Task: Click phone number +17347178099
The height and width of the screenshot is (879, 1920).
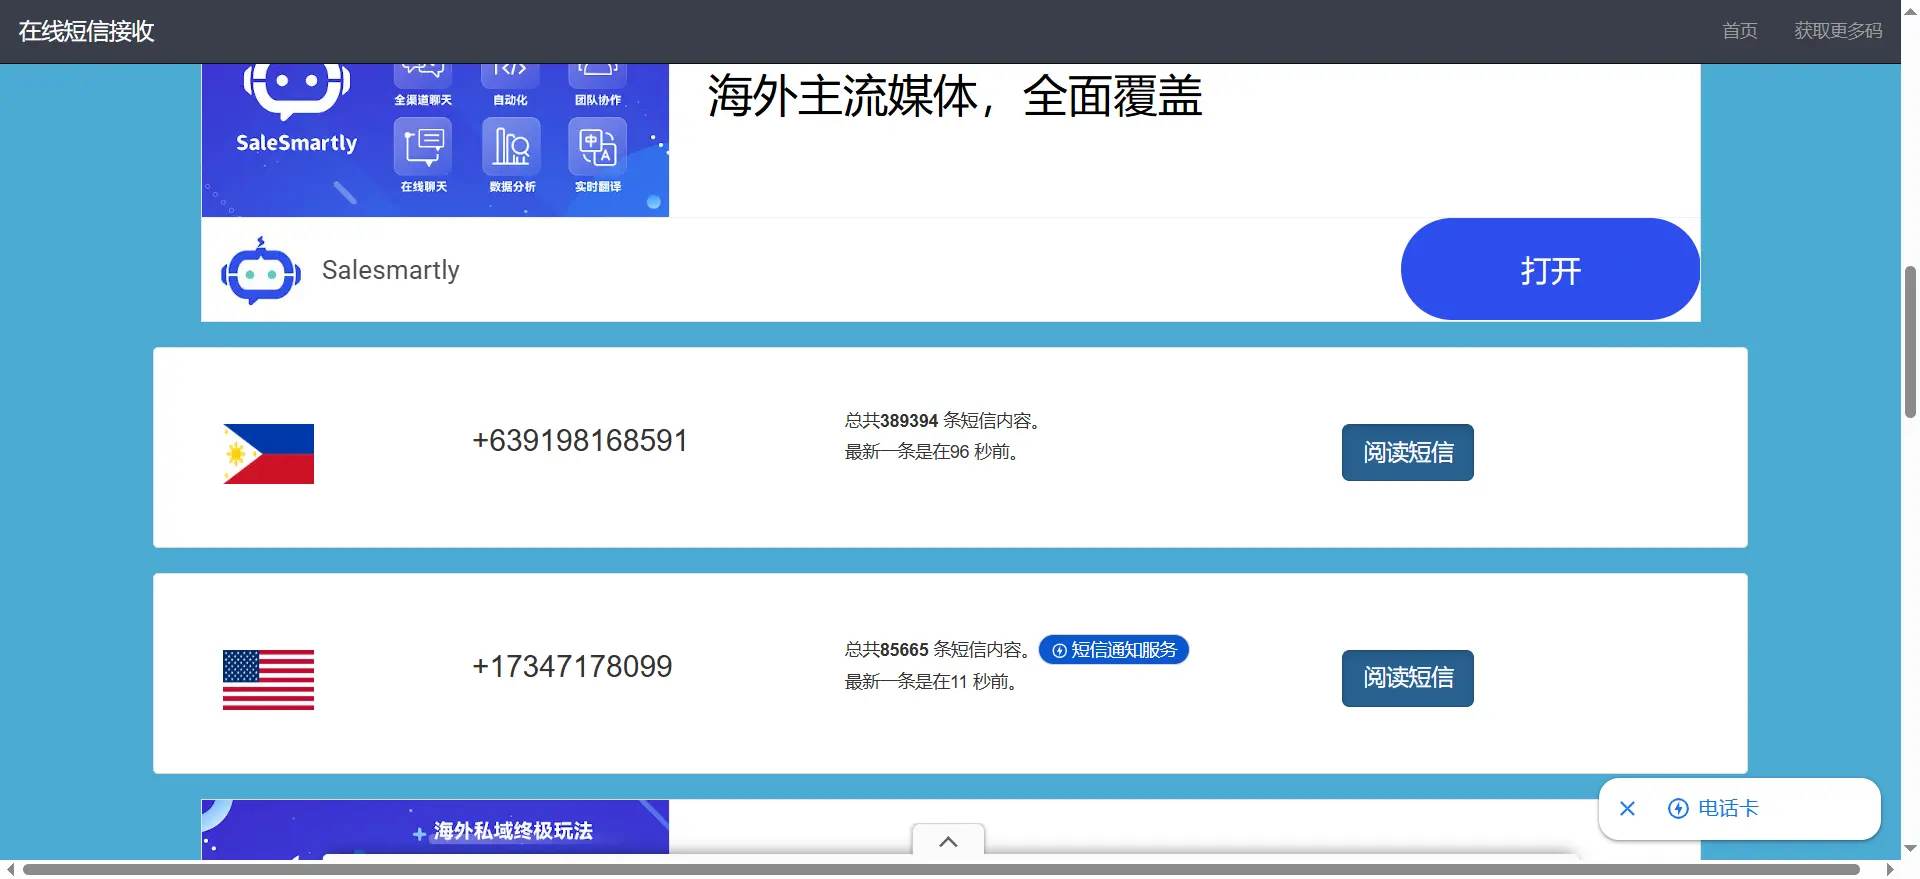Action: point(572,667)
